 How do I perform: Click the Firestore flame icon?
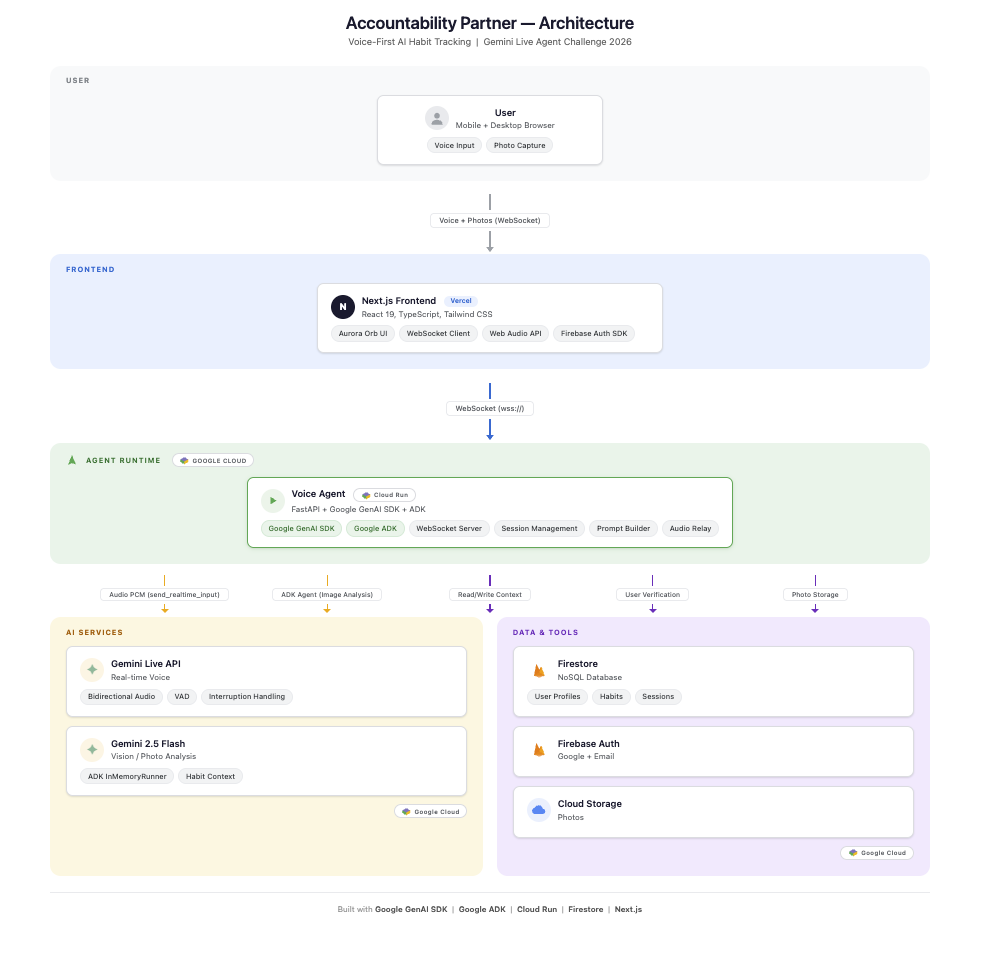(539, 670)
